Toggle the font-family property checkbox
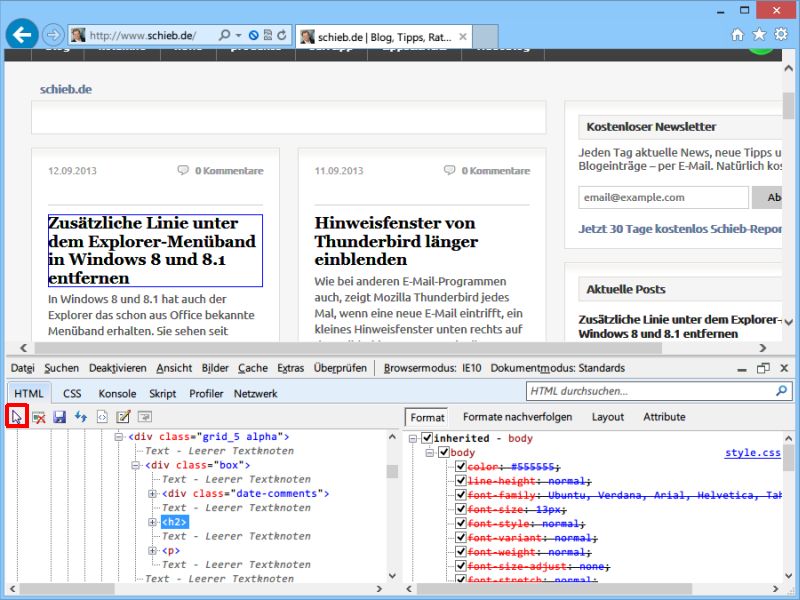Viewport: 800px width, 600px height. 461,495
